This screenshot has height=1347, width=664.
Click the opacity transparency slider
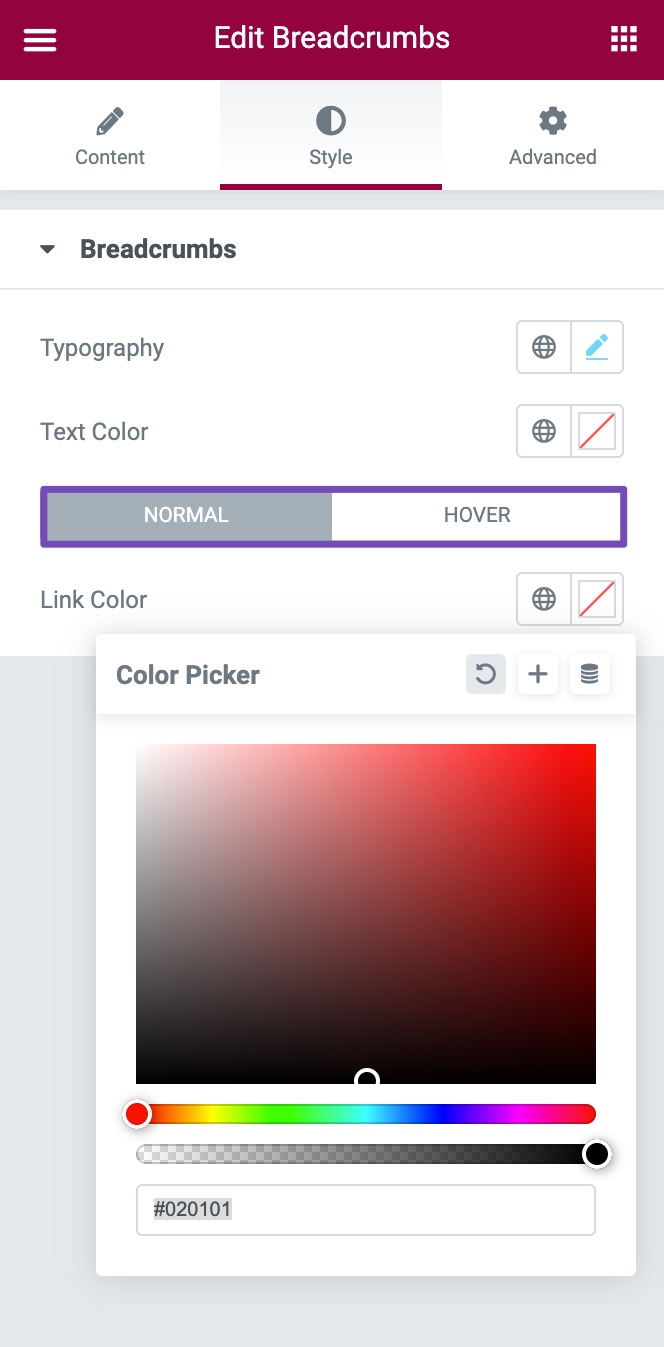click(366, 1154)
